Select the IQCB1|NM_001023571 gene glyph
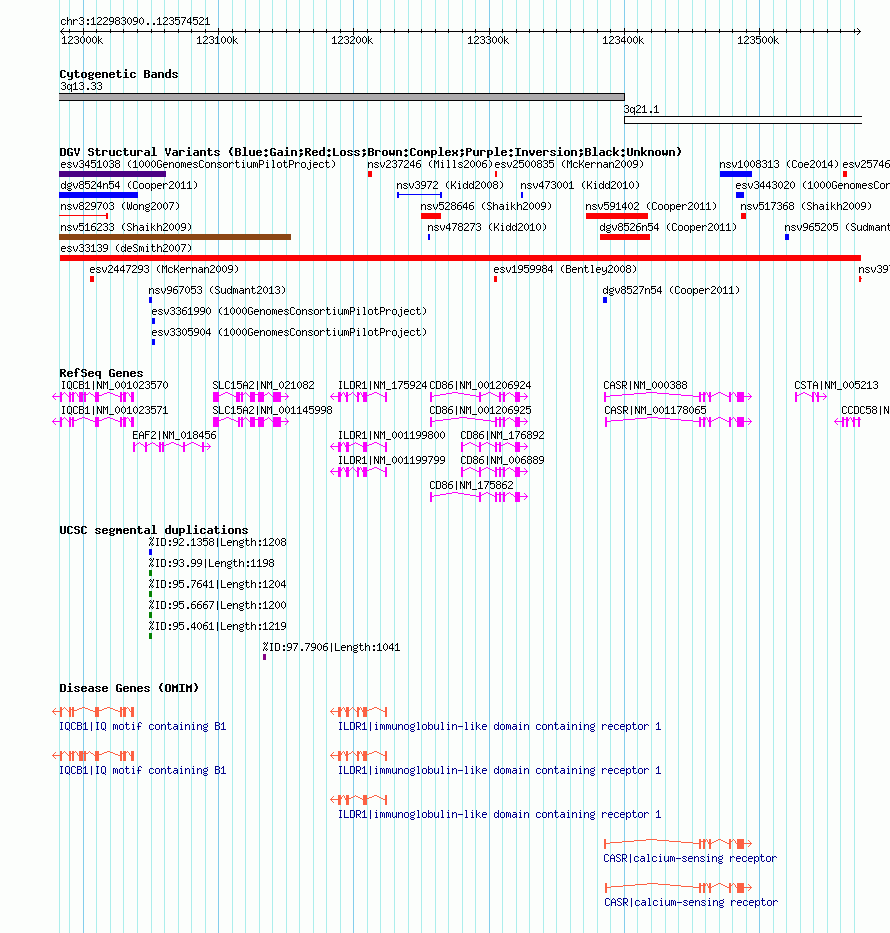Image resolution: width=890 pixels, height=933 pixels. click(x=93, y=422)
